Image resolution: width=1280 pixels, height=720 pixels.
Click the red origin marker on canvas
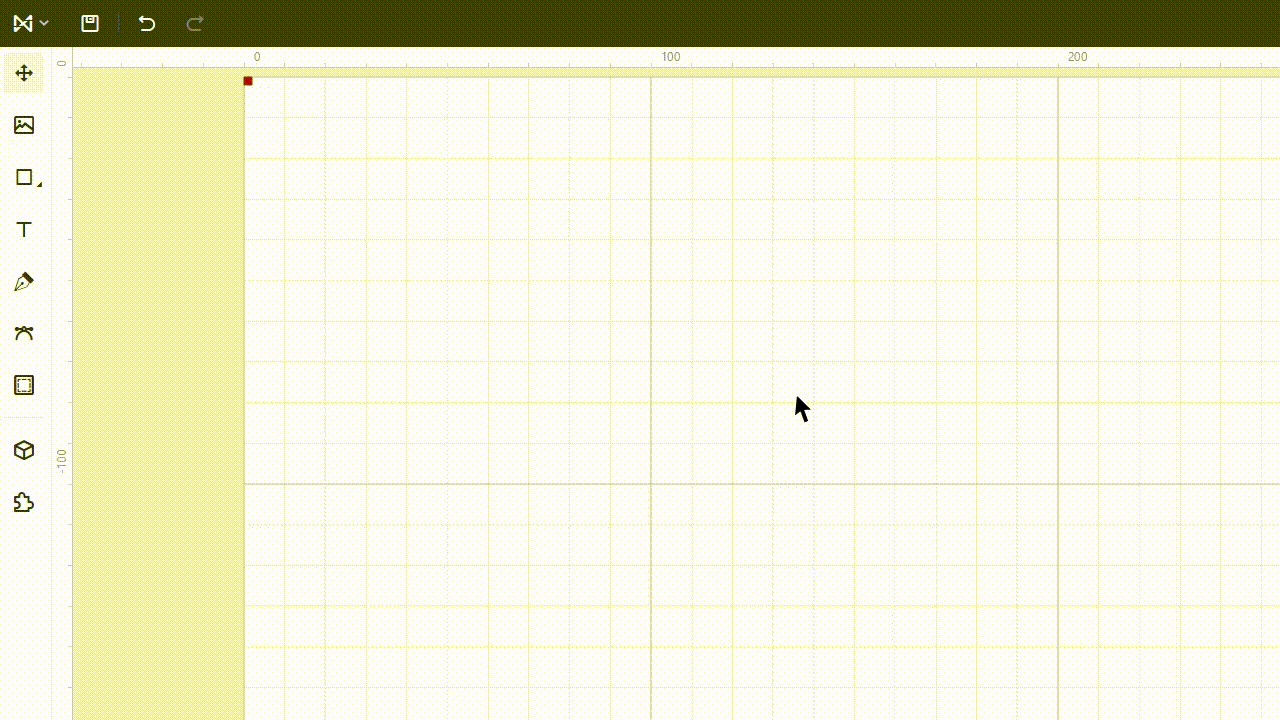pos(248,81)
